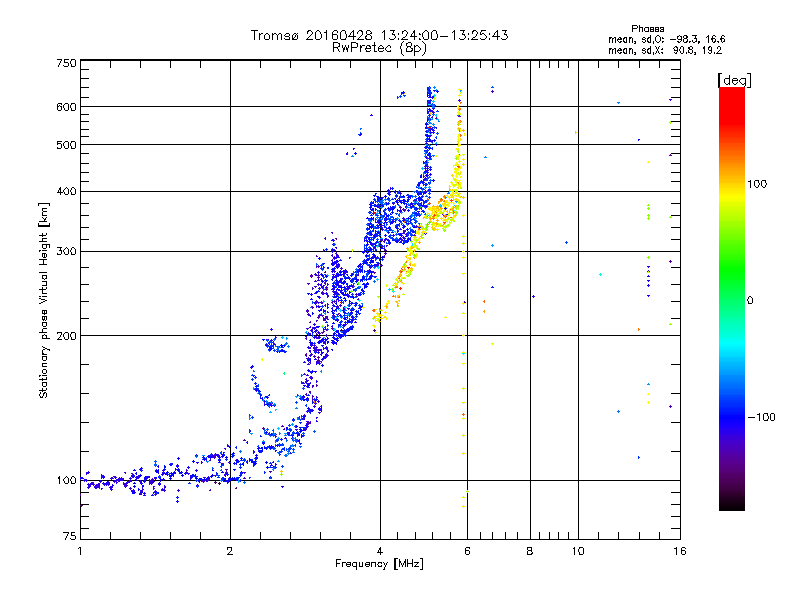
Task: Click the x-axis '10' tick label
Action: click(x=578, y=551)
